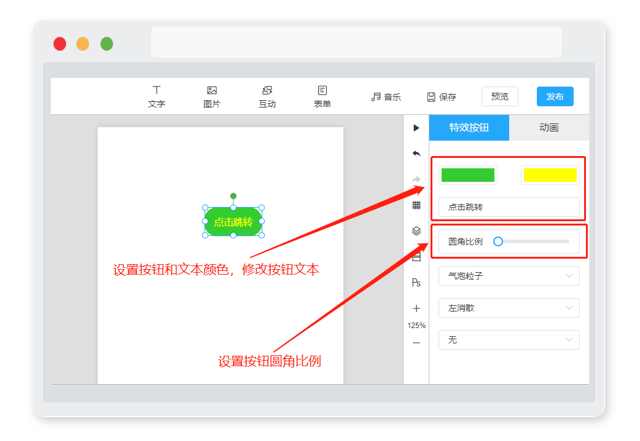
Task: Open the 互动 interaction tool
Action: pos(267,97)
